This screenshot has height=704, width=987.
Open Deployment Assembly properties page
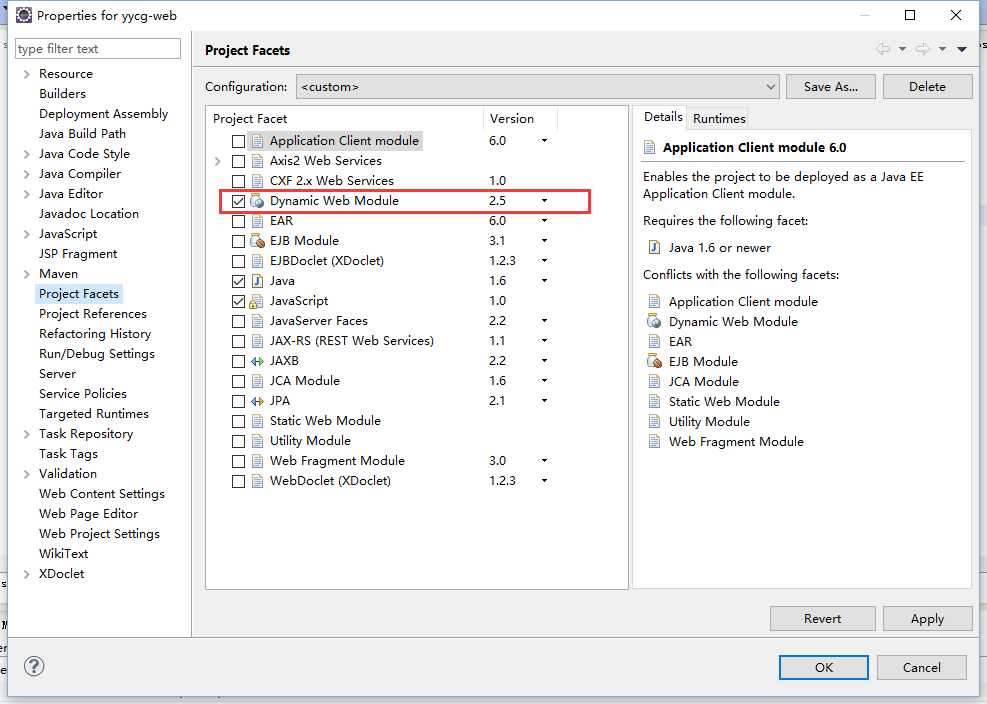point(103,114)
